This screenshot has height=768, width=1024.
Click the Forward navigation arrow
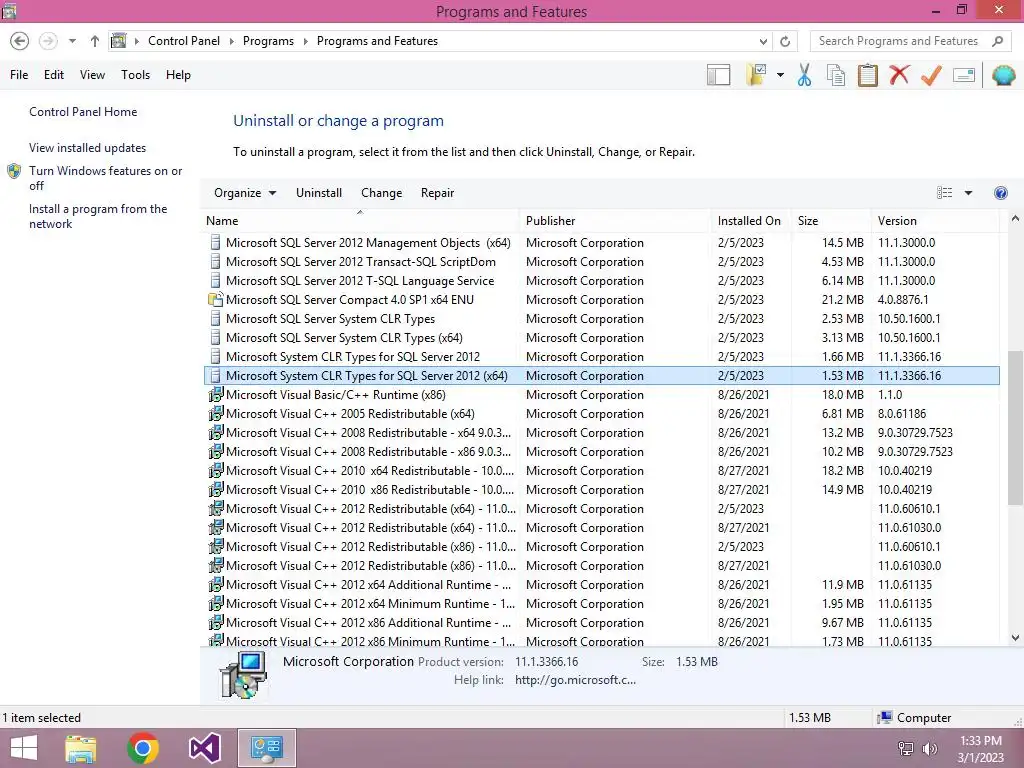(x=48, y=41)
